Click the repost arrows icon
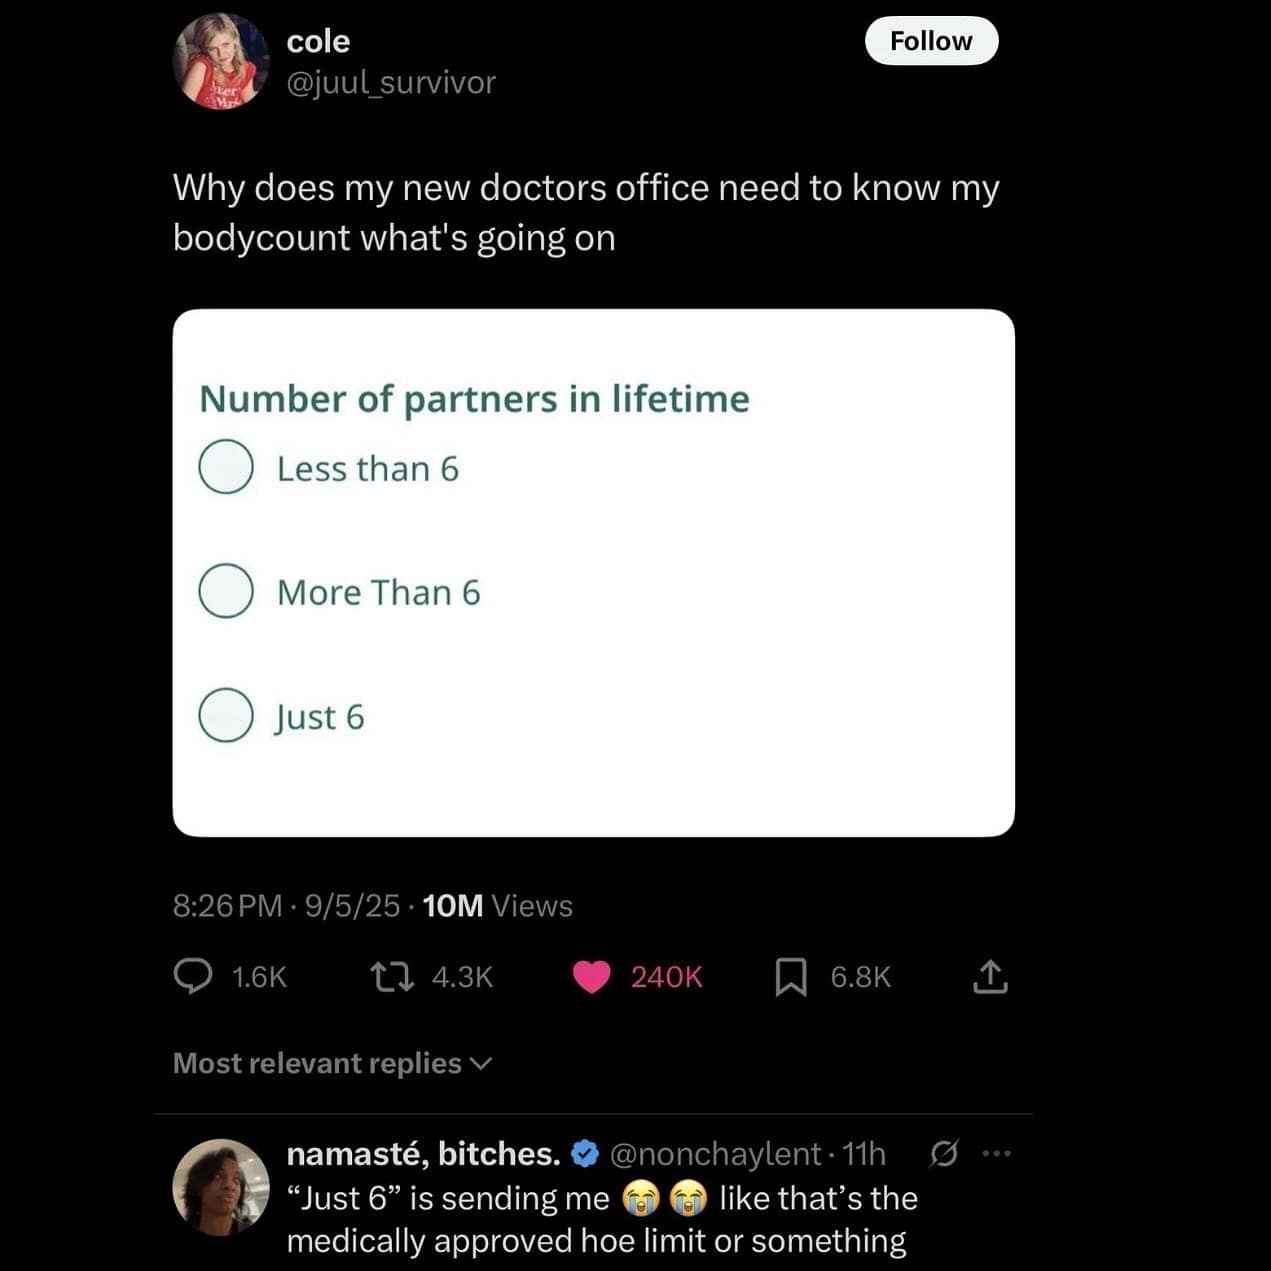Image resolution: width=1271 pixels, height=1271 pixels. pos(392,976)
